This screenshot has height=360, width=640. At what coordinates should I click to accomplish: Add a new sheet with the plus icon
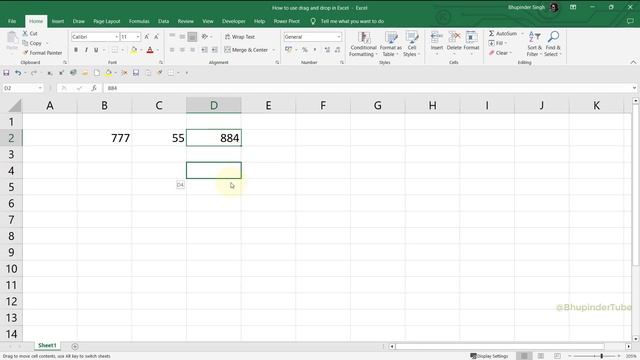point(75,347)
